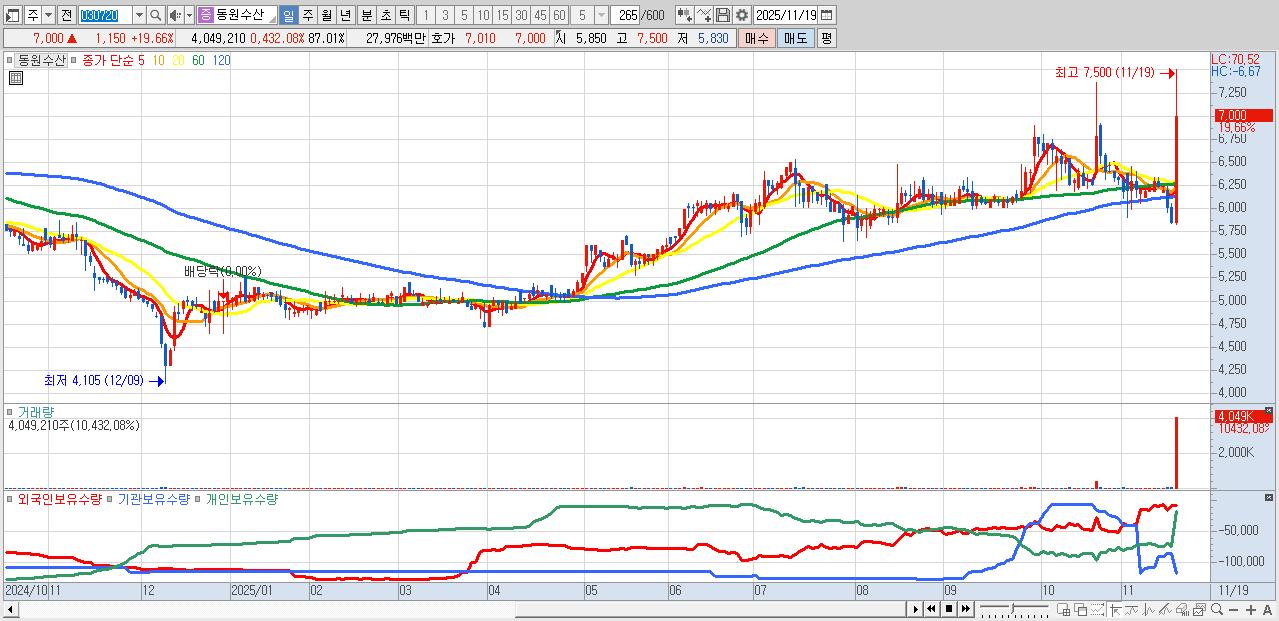
Task: Open the stock code history dropdown arrow
Action: pos(139,15)
